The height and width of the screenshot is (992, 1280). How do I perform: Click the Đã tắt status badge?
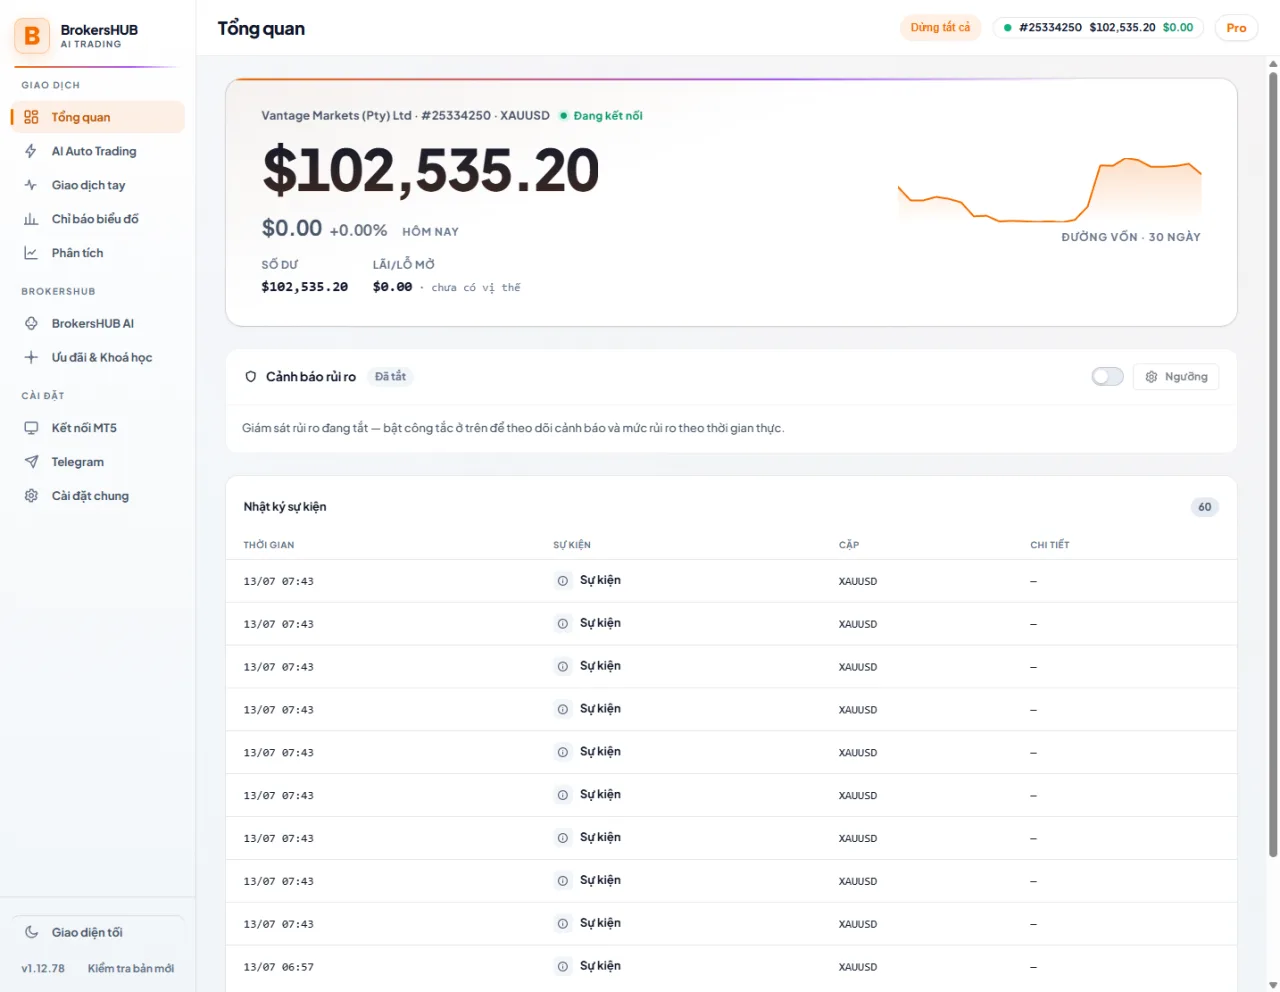tap(390, 377)
